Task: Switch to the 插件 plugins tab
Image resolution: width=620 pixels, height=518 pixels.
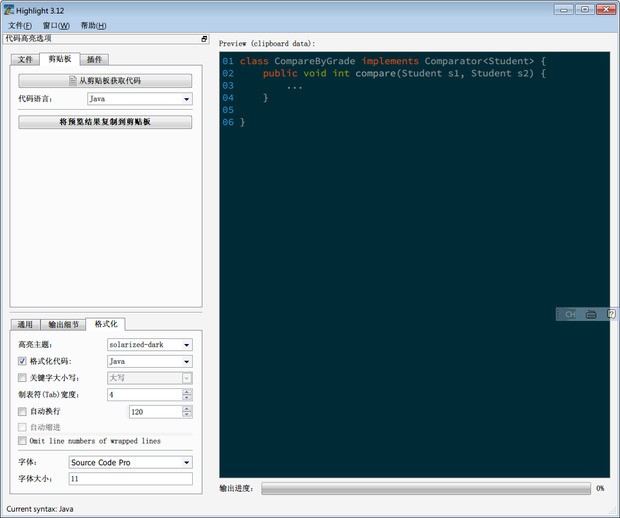Action: (x=93, y=59)
